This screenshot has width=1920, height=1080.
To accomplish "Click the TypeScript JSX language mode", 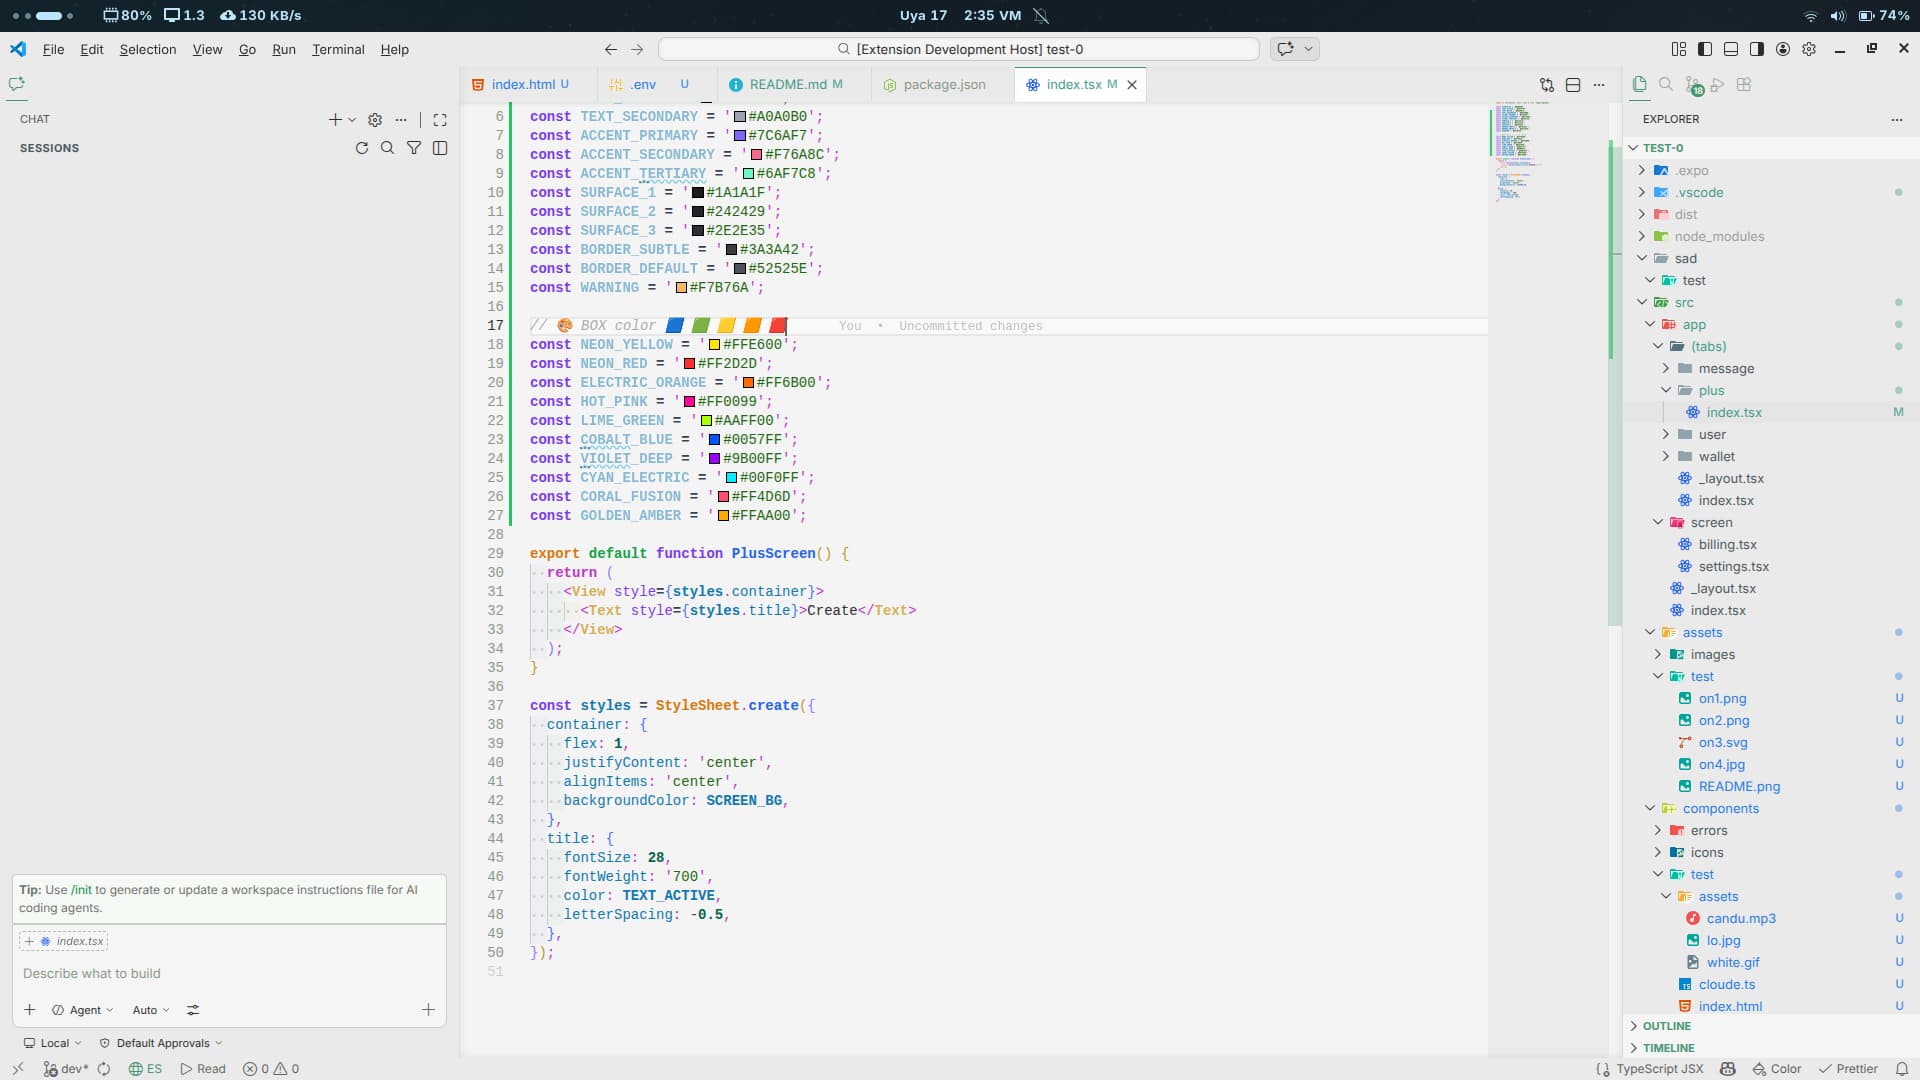I will pyautogui.click(x=1659, y=1069).
